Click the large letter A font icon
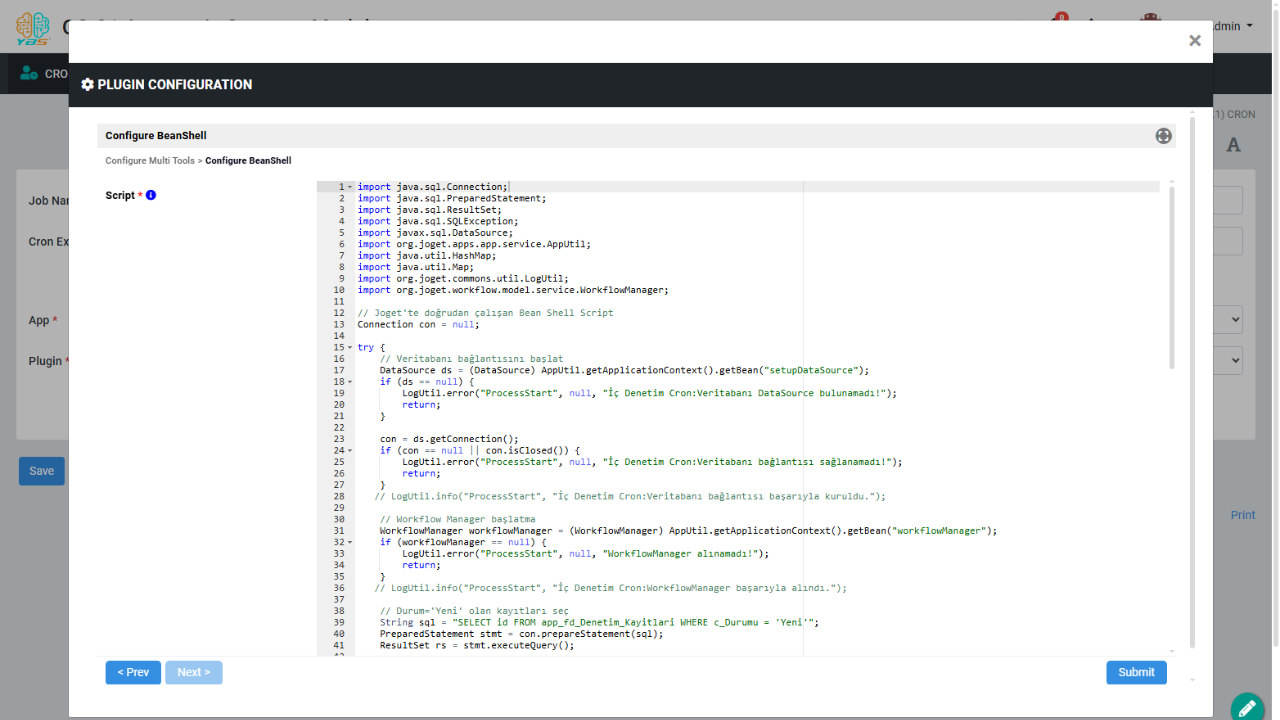Viewport: 1280px width, 720px height. click(1233, 145)
